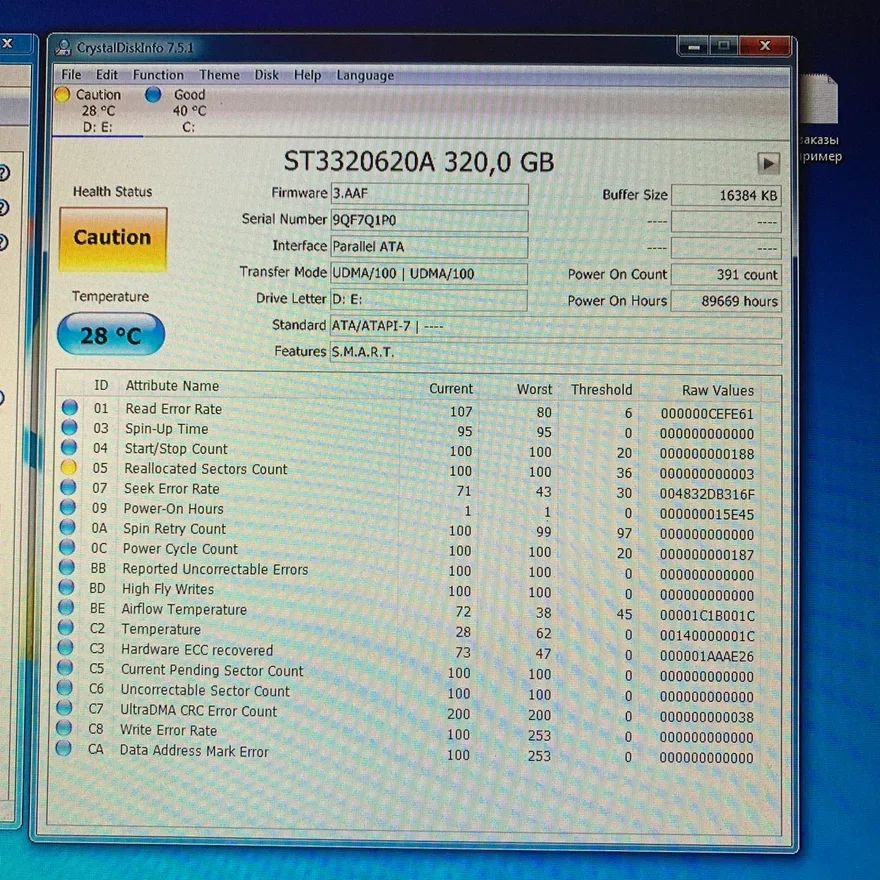Select raw value 000000000038
This screenshot has height=880, width=880.
(707, 717)
